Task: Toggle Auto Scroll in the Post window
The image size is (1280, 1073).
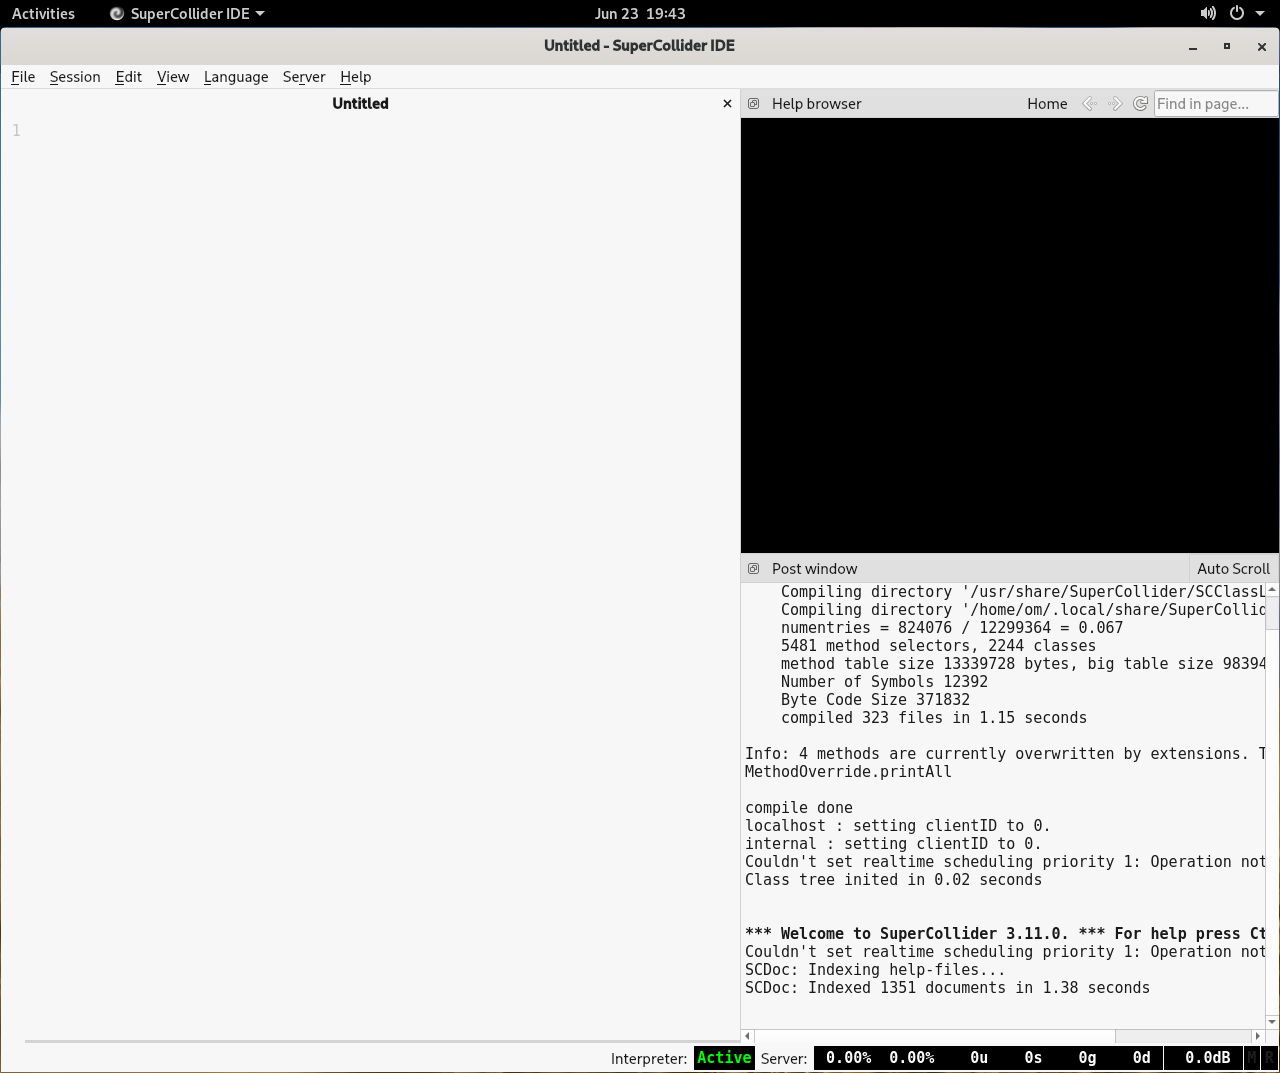Action: pos(1233,568)
